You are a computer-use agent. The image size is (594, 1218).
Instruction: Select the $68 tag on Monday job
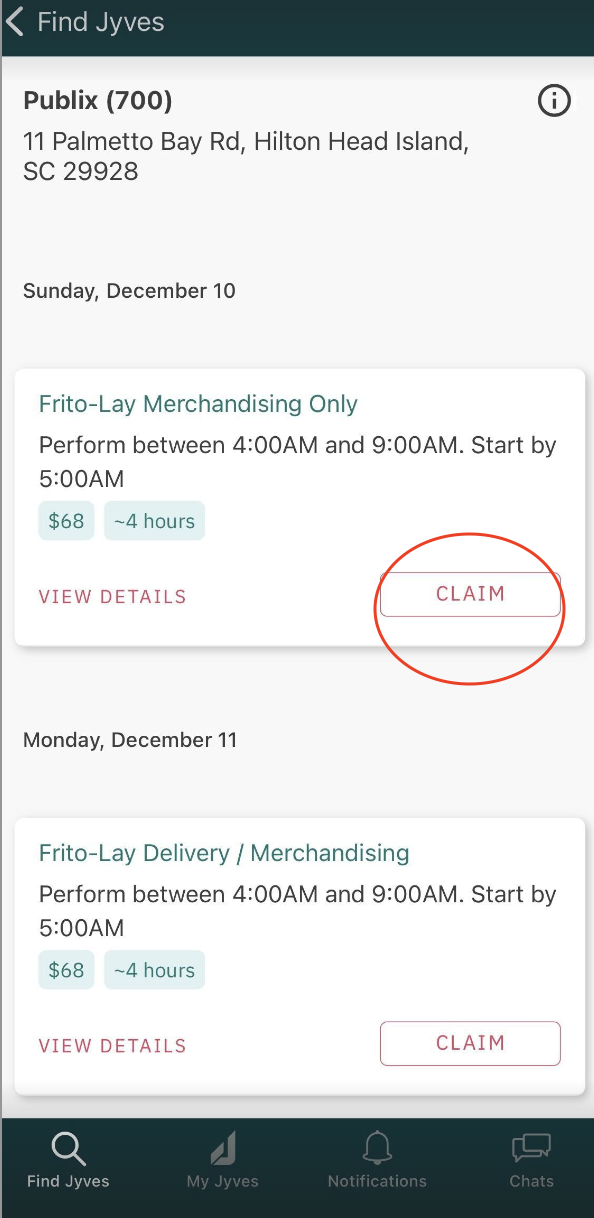[x=67, y=970]
